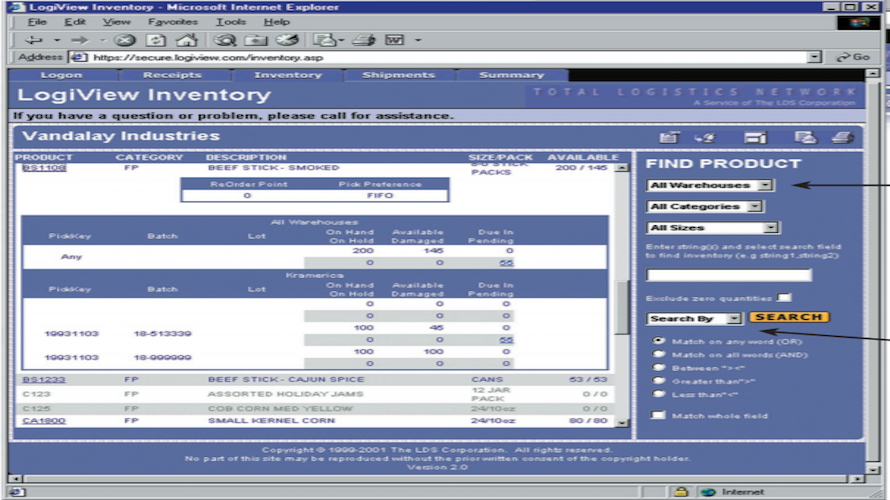The image size is (890, 500).
Task: Click the page icon beside the address URL
Action: coord(78,57)
